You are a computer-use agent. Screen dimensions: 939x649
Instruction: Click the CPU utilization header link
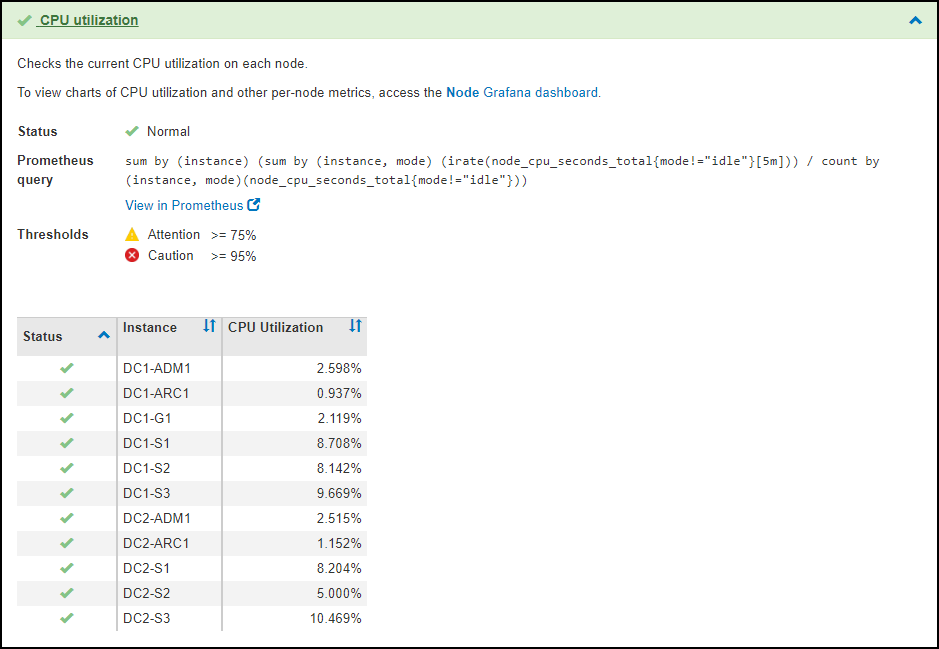tap(89, 20)
